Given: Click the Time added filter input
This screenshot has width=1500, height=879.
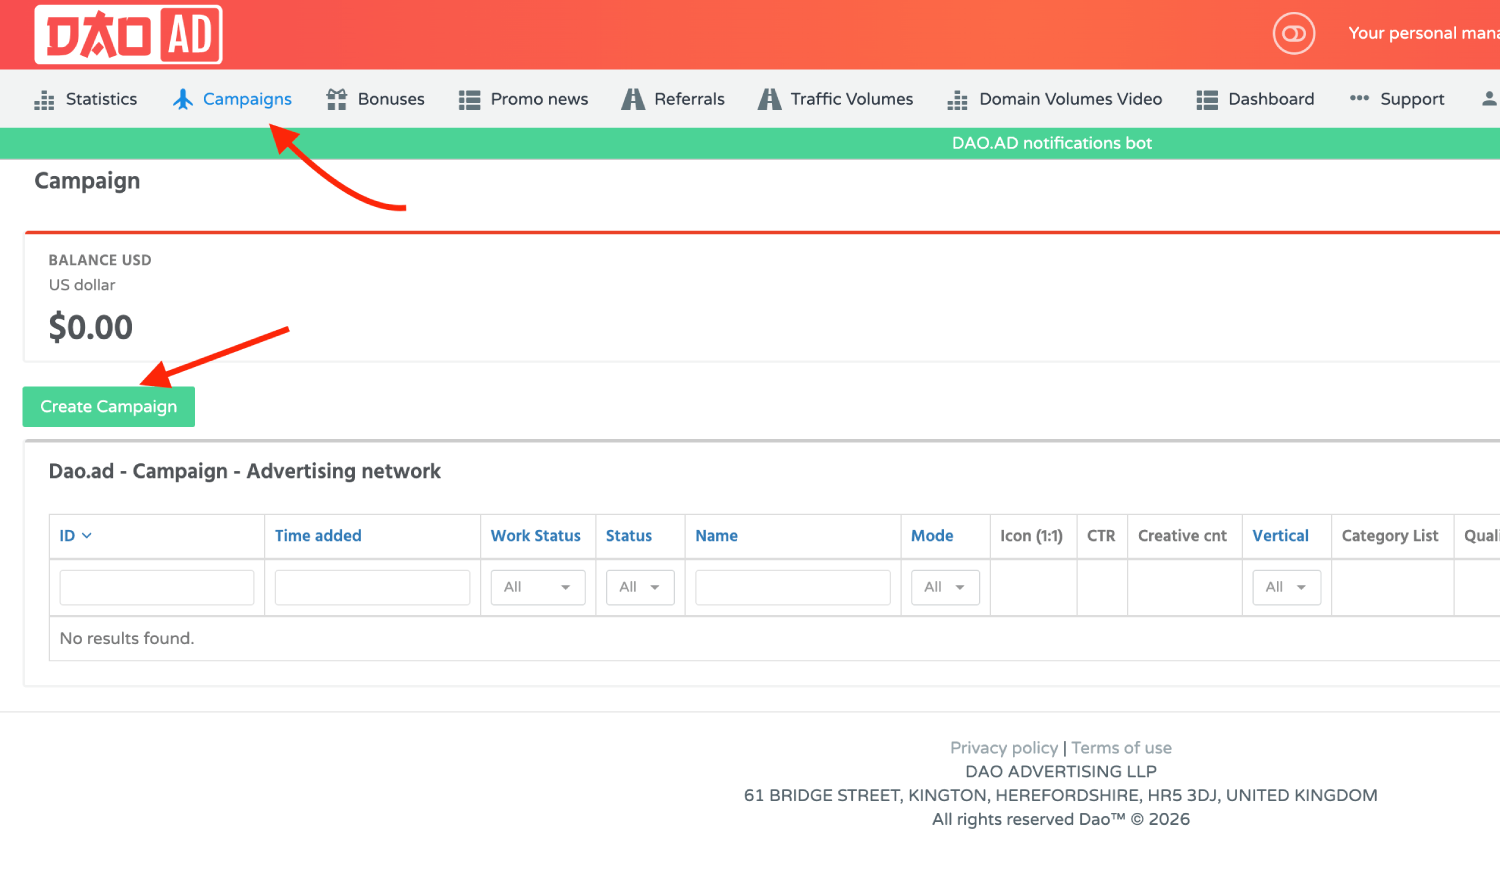Looking at the screenshot, I should click(x=372, y=587).
